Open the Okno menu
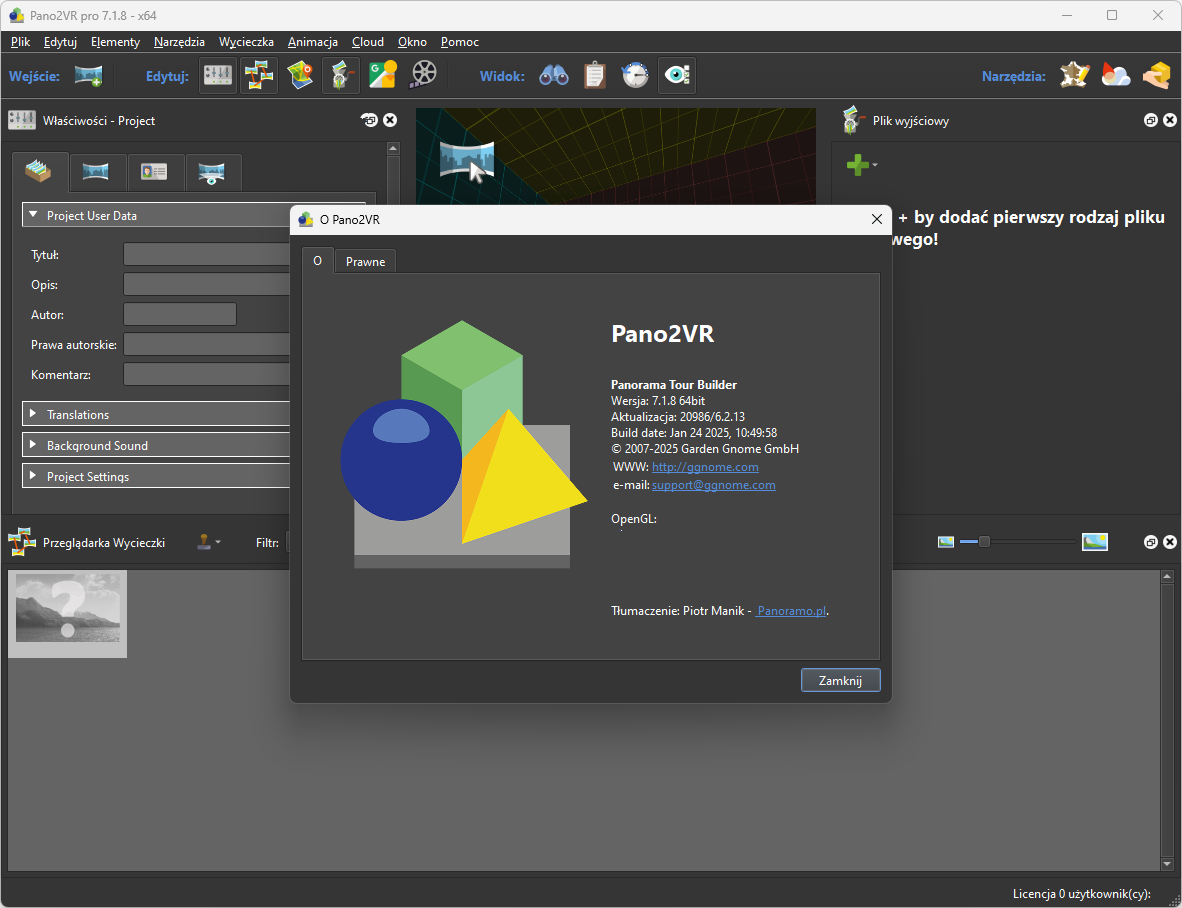 pos(412,41)
